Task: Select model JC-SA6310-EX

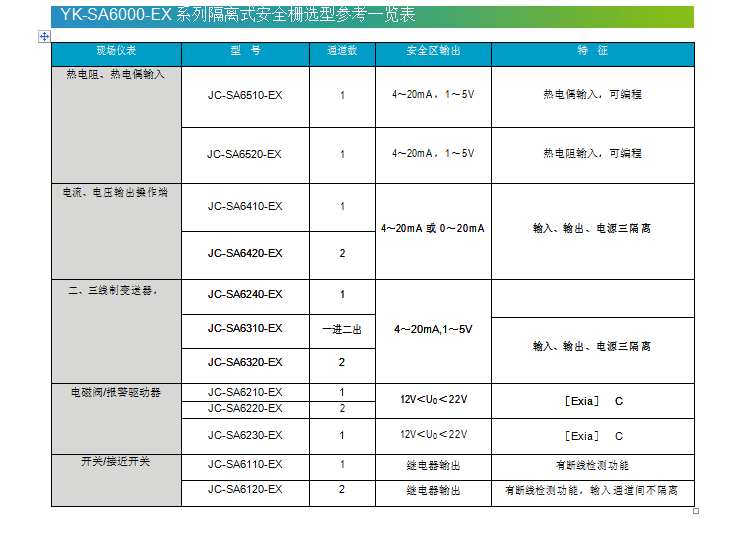Action: pyautogui.click(x=245, y=328)
